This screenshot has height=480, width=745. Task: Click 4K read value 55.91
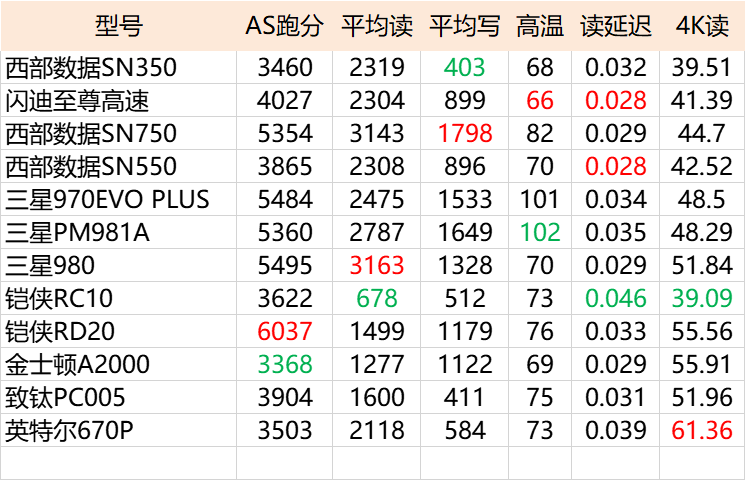click(702, 365)
